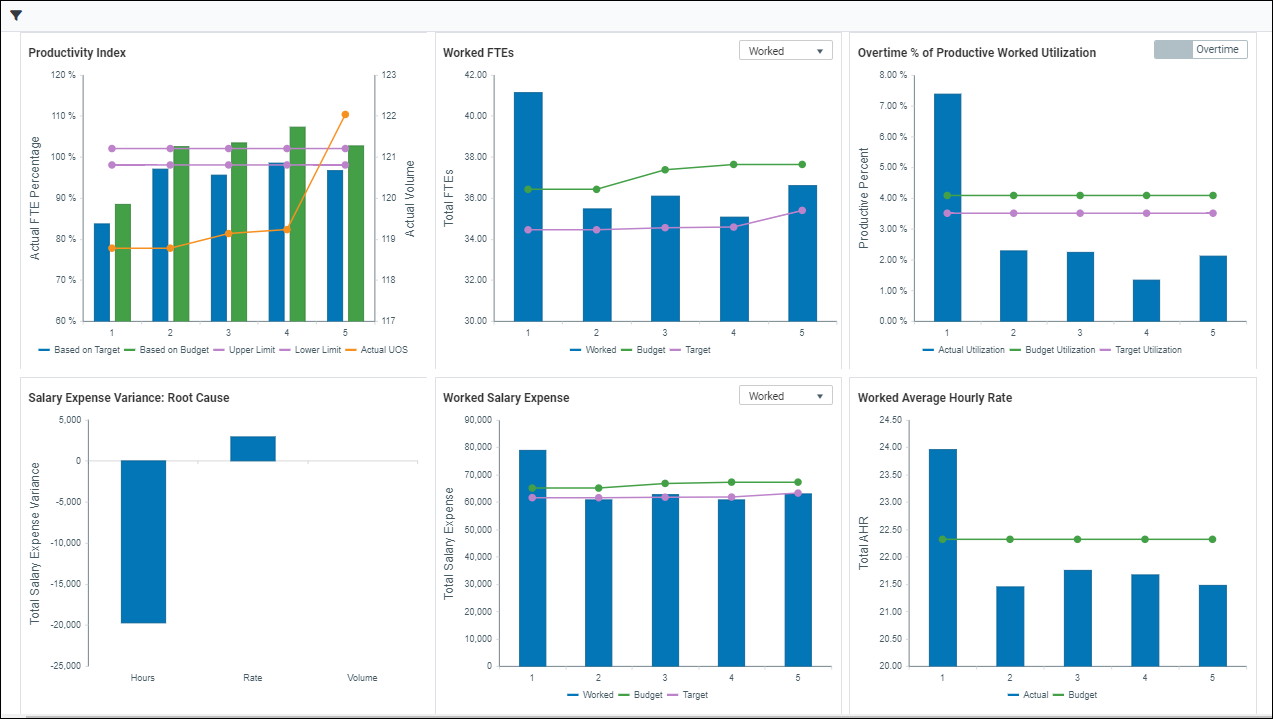Open the Worked dropdown in Worked FTEs
This screenshot has height=719, width=1273.
pyautogui.click(x=784, y=51)
